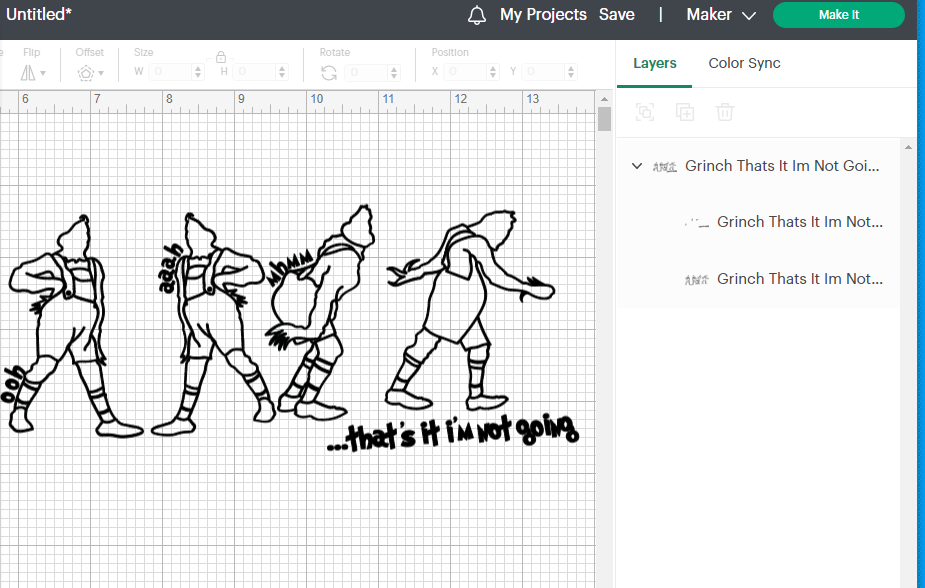Viewport: 925px width, 588px height.
Task: Select the 'mhmm' bending Grinch figure
Action: click(320, 313)
